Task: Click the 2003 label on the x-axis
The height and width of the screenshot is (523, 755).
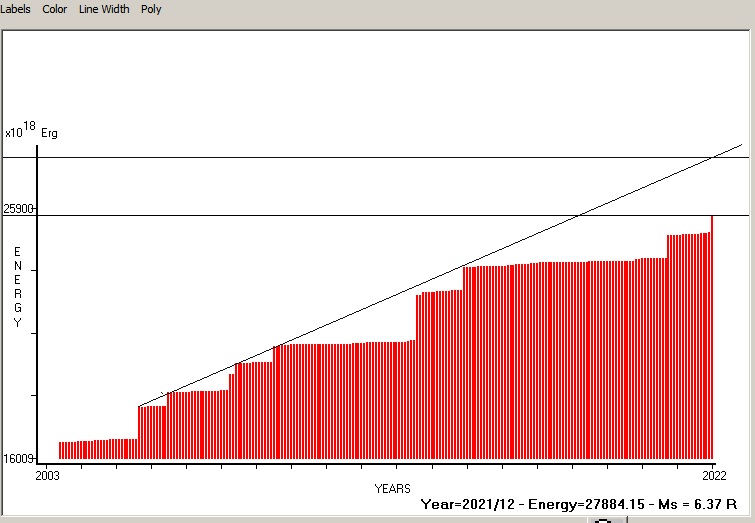Action: 47,476
